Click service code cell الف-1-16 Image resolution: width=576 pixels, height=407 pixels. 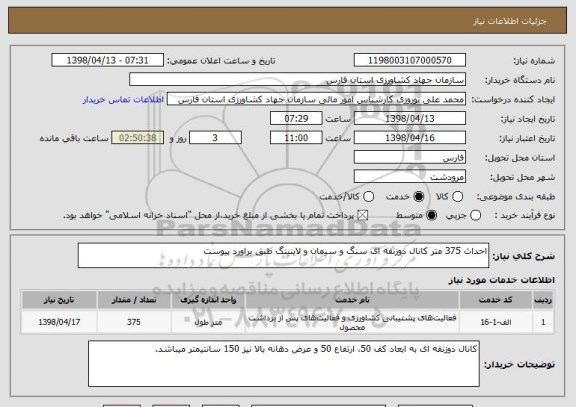(496, 322)
